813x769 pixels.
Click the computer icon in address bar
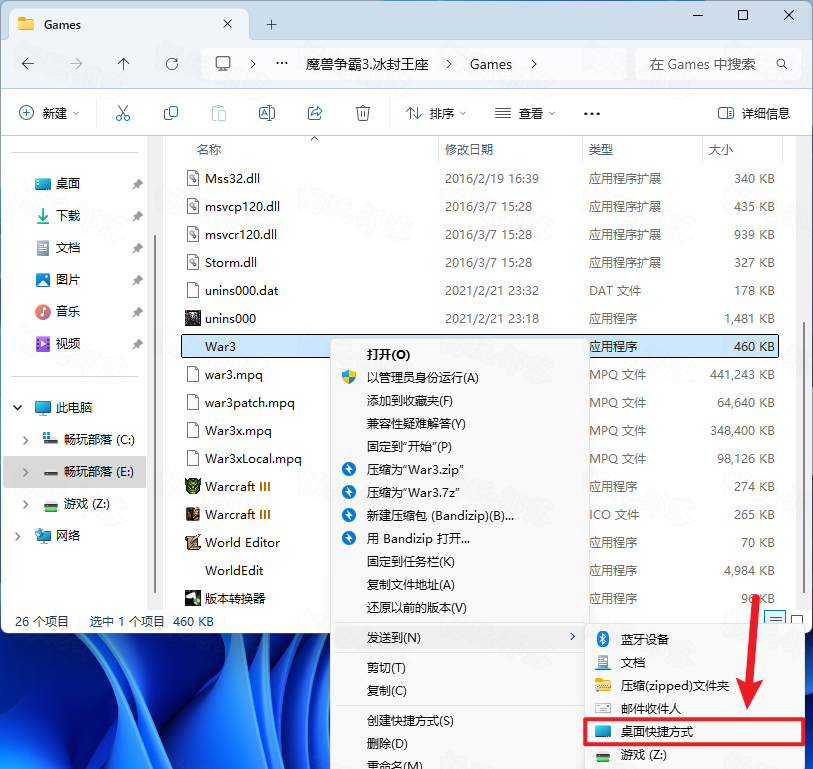coord(223,64)
